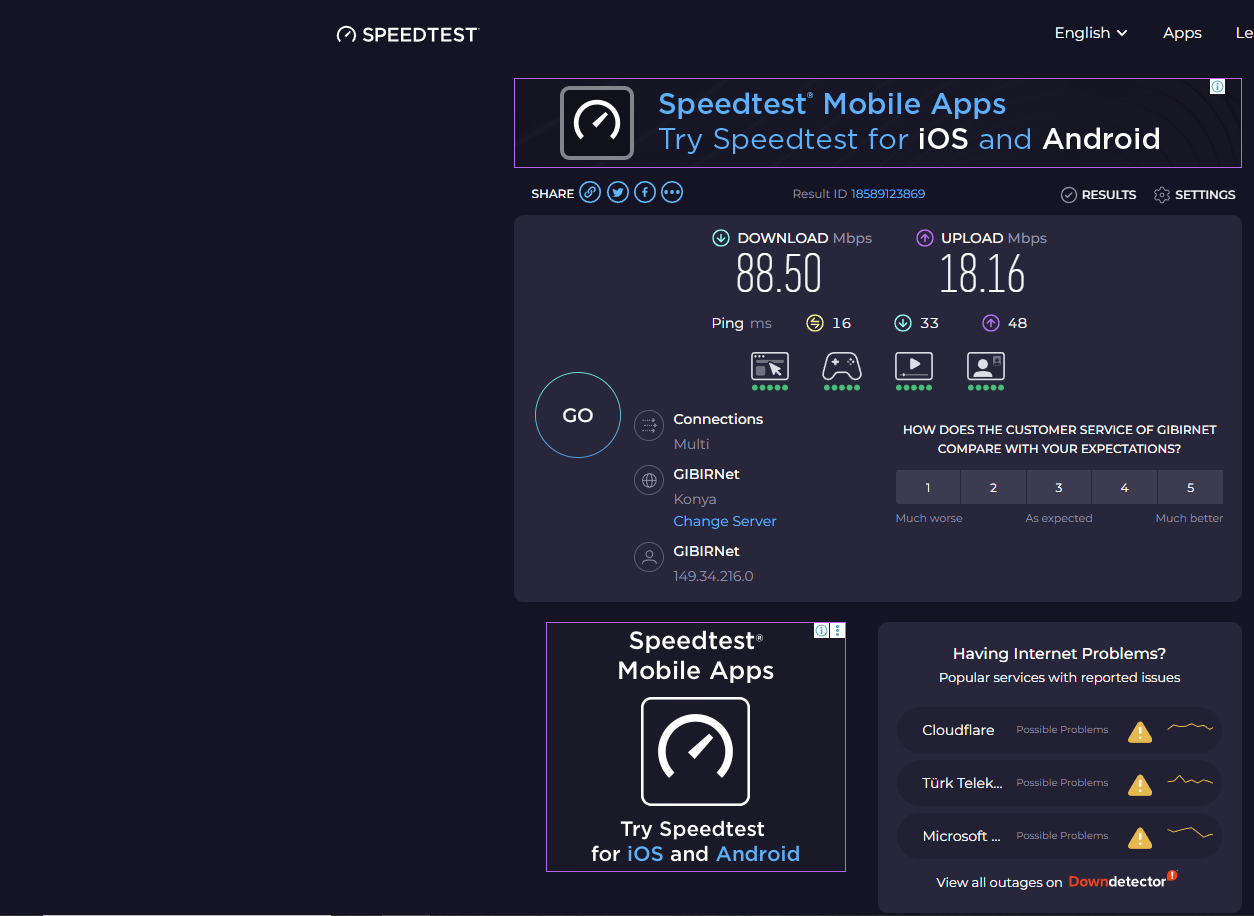Open the SETTINGS page
The image size is (1254, 916).
(1194, 195)
